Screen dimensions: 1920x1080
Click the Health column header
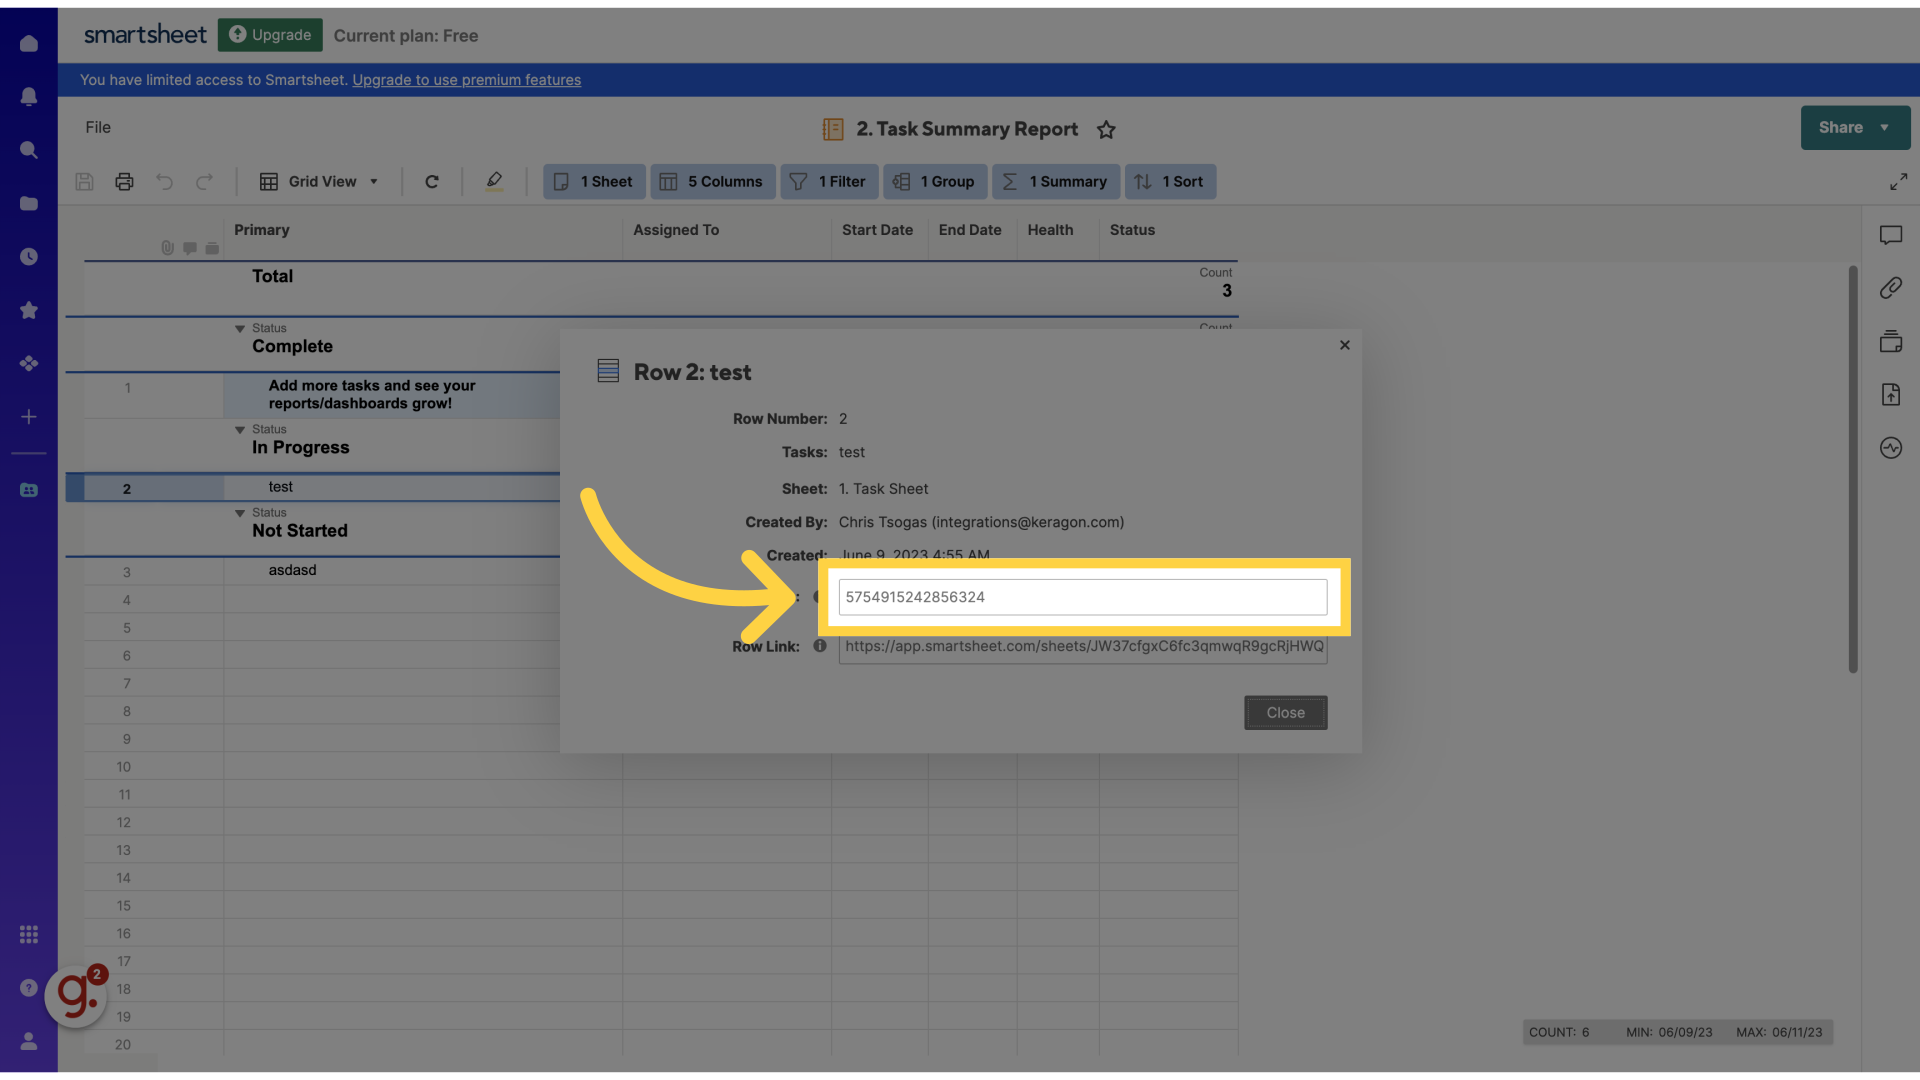click(x=1050, y=230)
